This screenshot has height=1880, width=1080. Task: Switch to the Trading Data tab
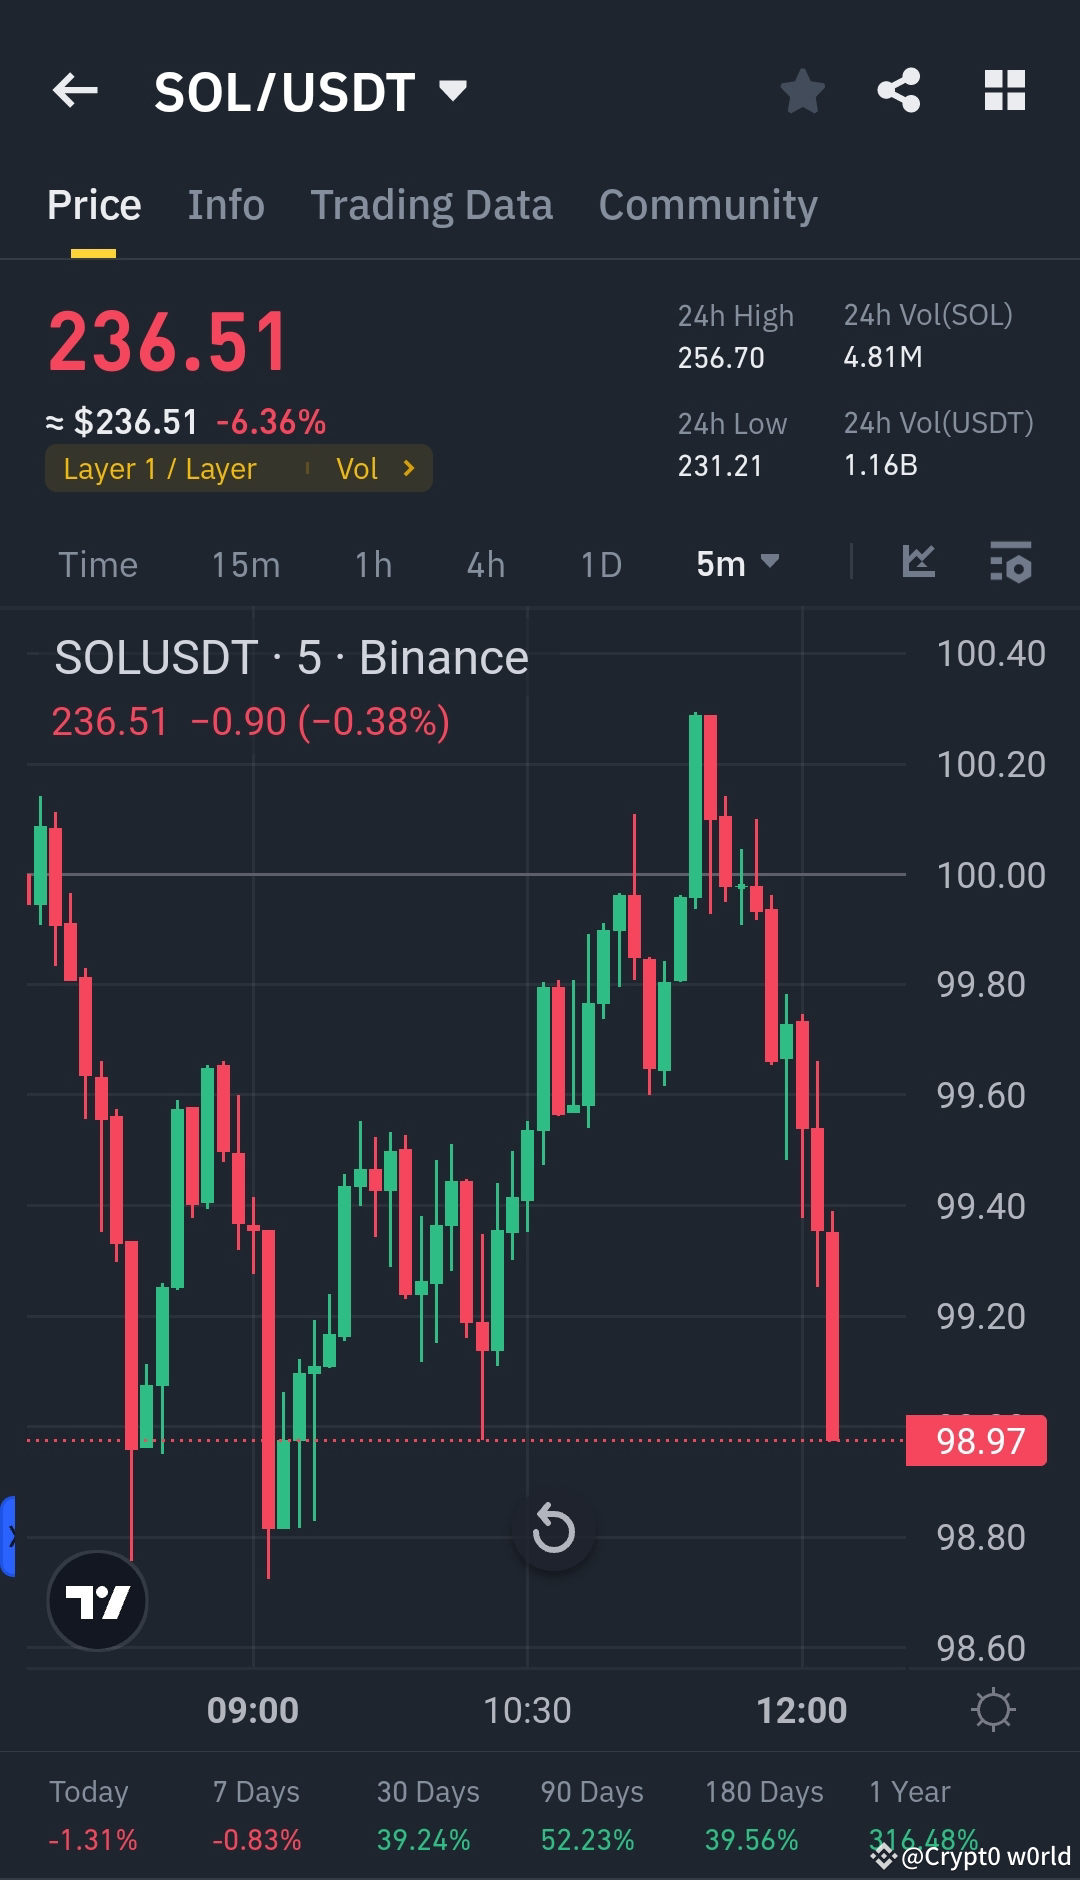[432, 204]
